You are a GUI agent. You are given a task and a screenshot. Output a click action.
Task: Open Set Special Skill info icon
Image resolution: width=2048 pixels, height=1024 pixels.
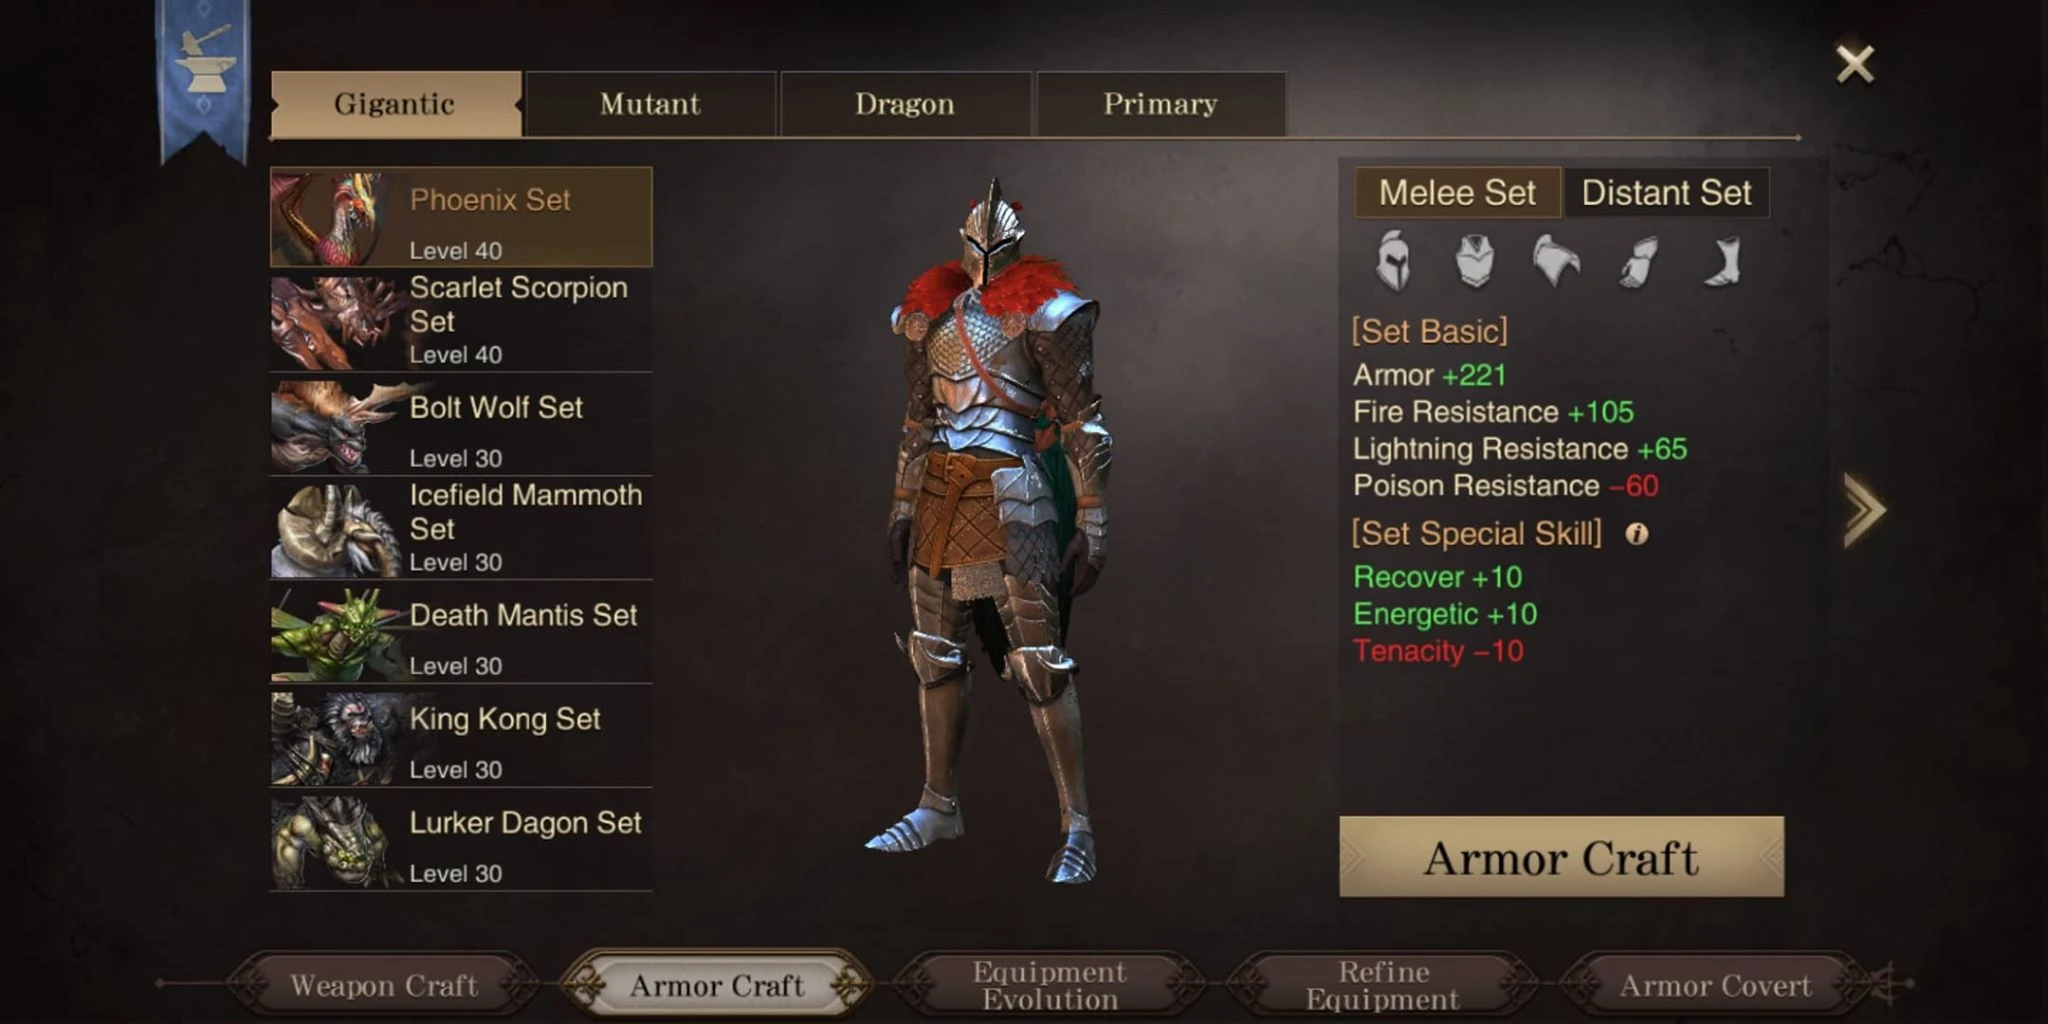pos(1636,534)
